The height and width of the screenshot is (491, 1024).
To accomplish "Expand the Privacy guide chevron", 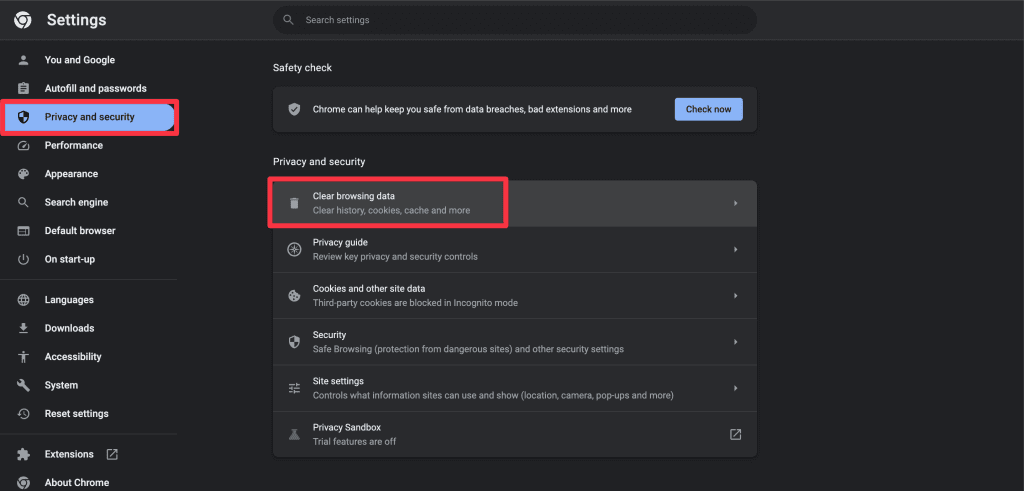I will click(735, 249).
